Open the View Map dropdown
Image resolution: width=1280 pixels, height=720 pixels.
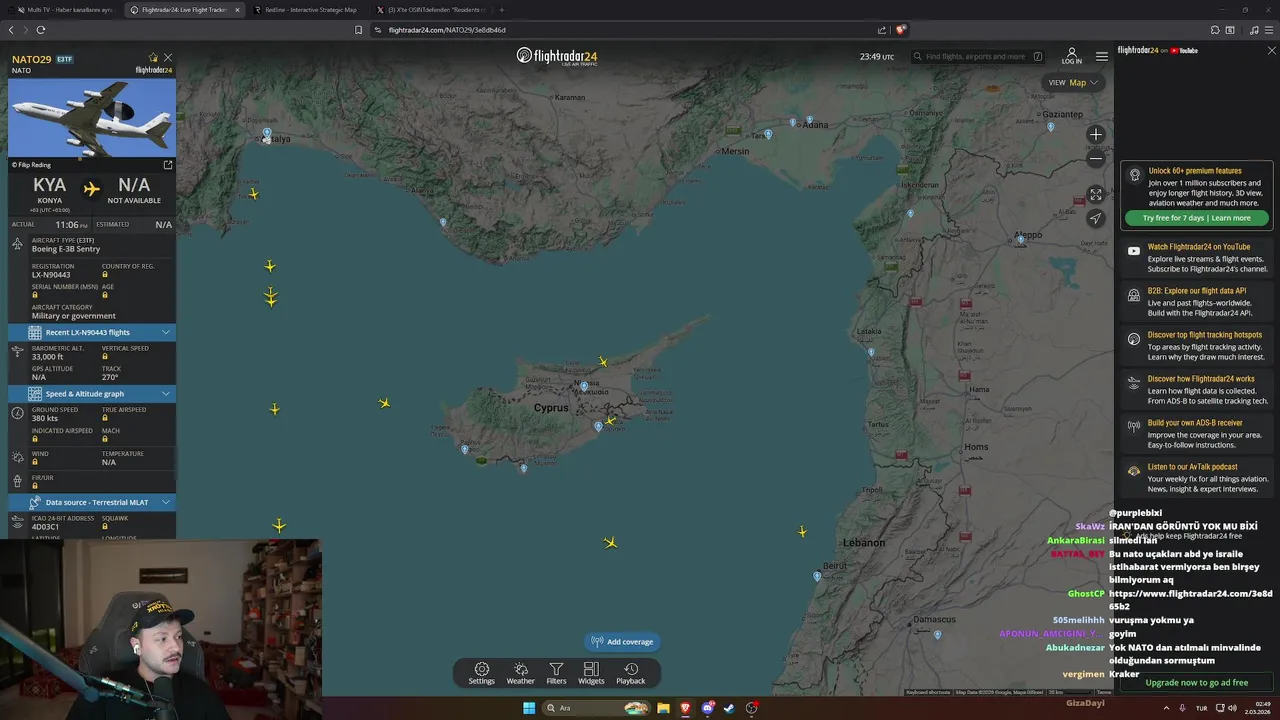[x=1073, y=83]
